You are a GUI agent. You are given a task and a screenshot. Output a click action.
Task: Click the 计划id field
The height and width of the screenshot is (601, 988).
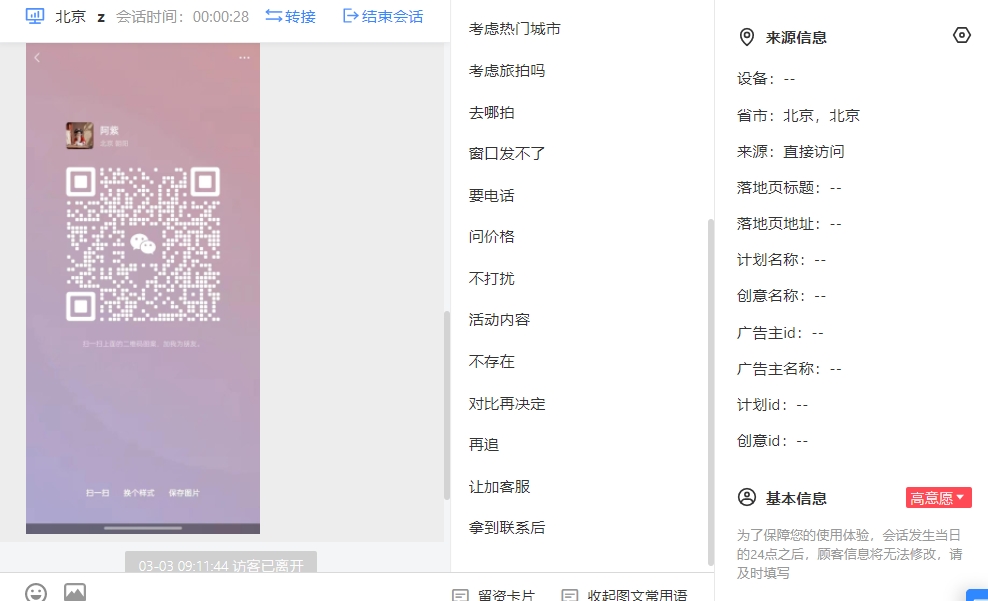click(x=773, y=404)
